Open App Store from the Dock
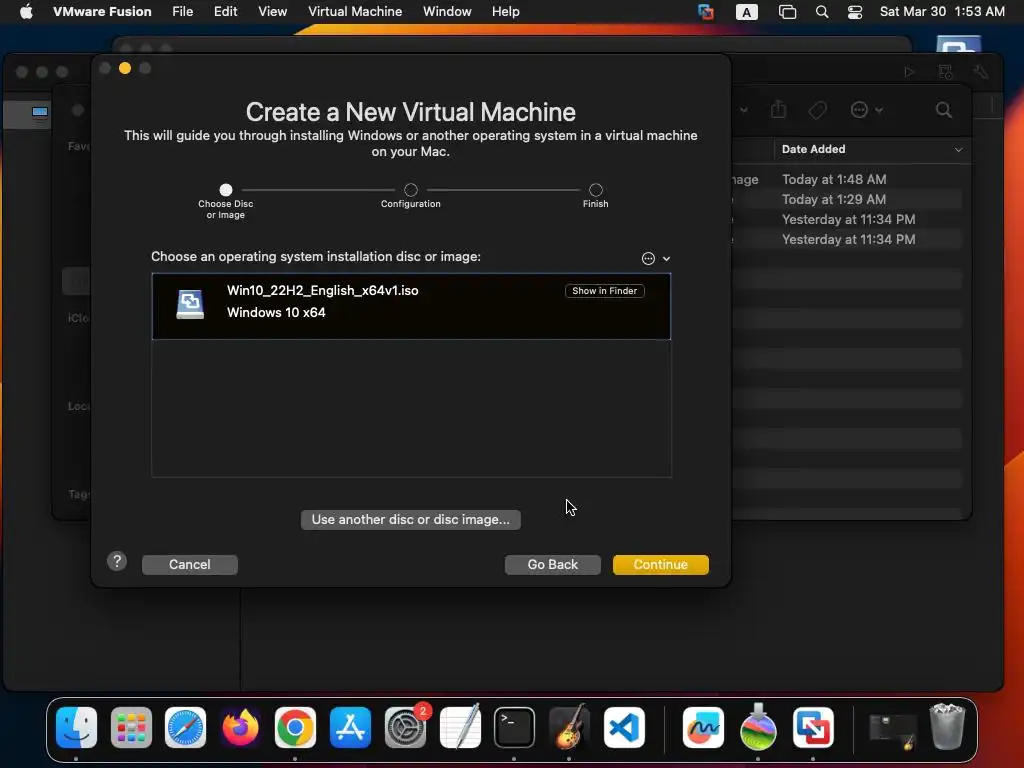1024x768 pixels. (x=350, y=727)
